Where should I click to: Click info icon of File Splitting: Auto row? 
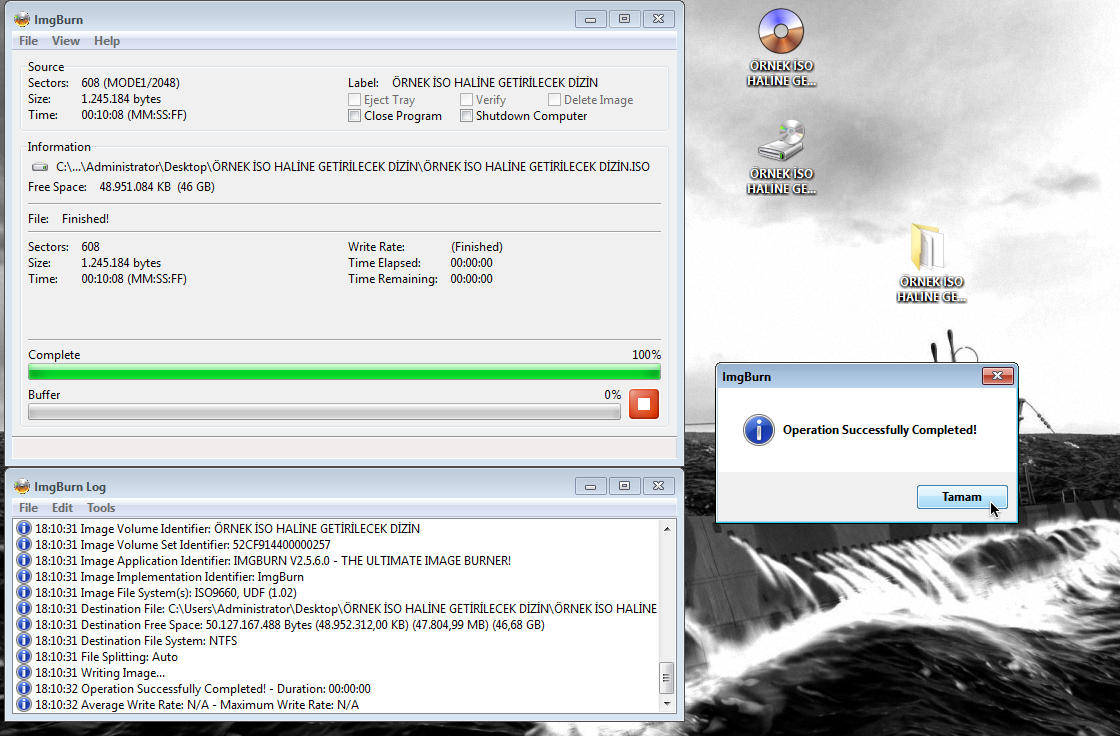pos(24,656)
